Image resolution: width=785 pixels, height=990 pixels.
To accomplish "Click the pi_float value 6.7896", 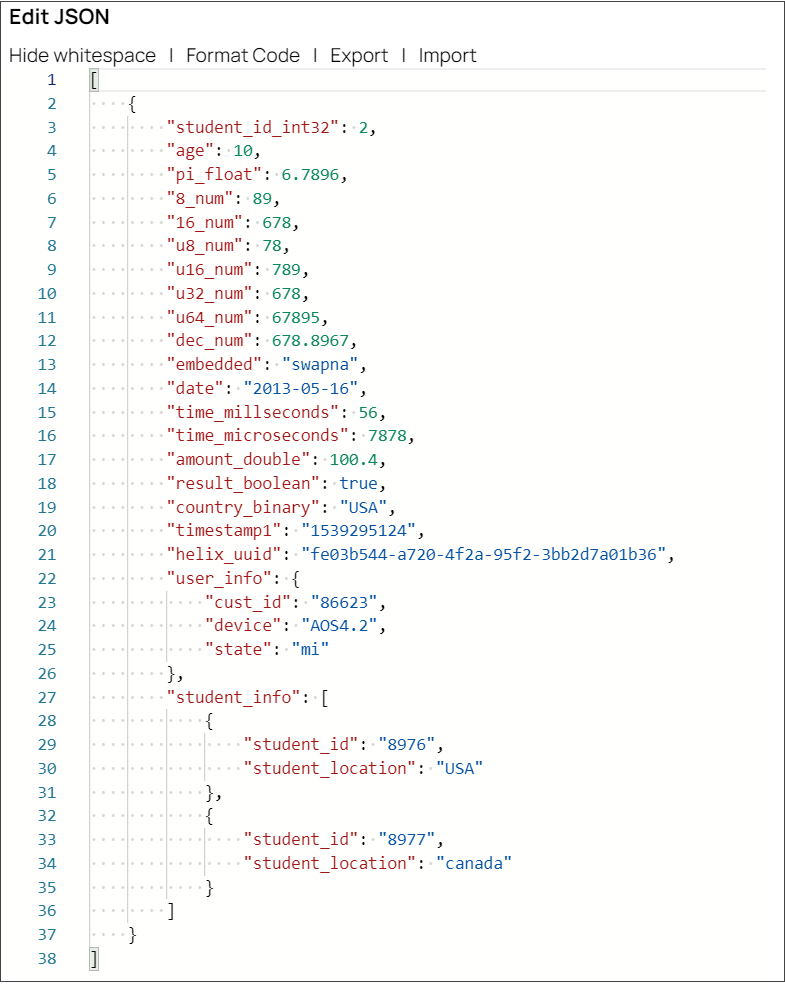I will click(x=300, y=175).
